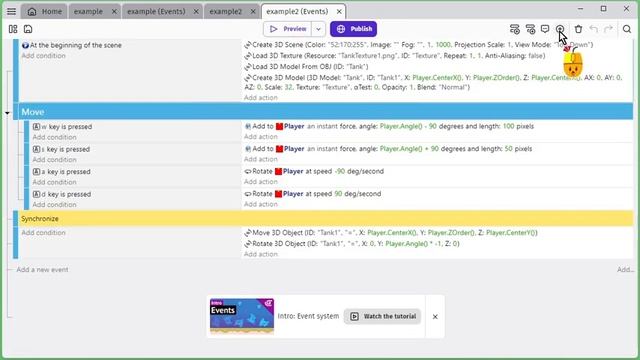Viewport: 640px width, 360px height.
Task: Click the Publish button
Action: (353, 29)
